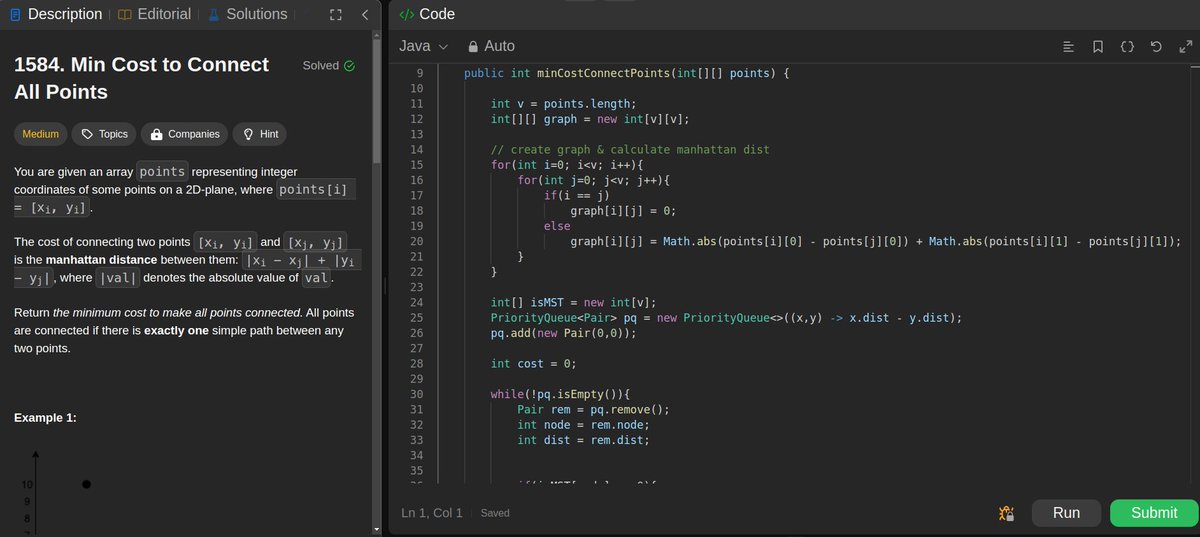
Task: Reset code with the undo arrow icon
Action: tap(1156, 46)
